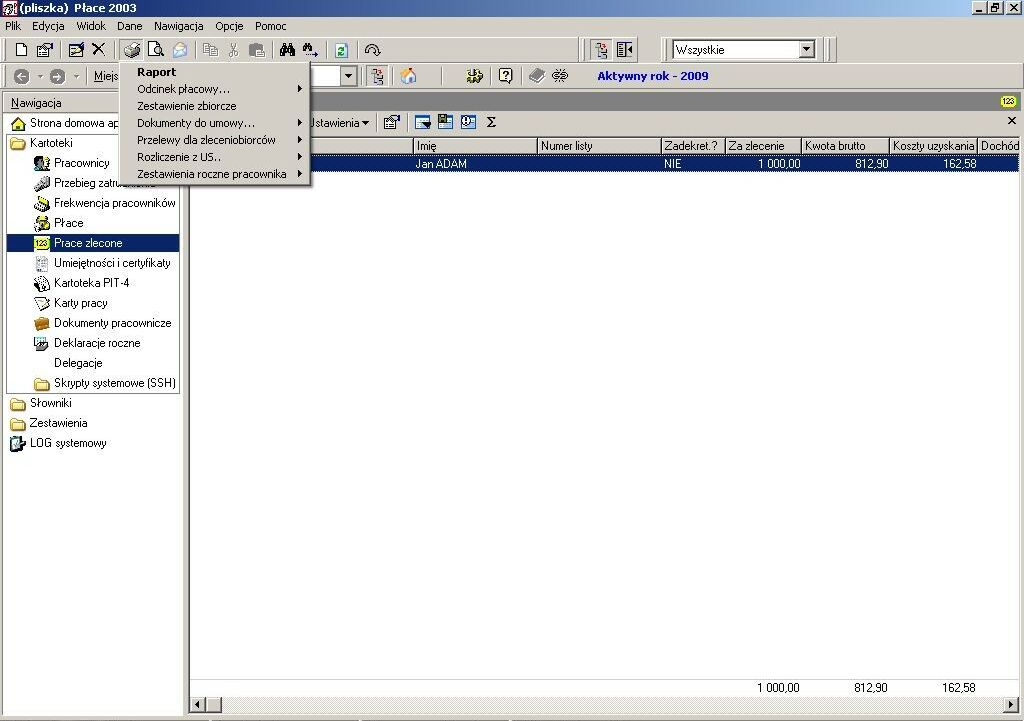Click the Home house icon in second toolbar

408,76
